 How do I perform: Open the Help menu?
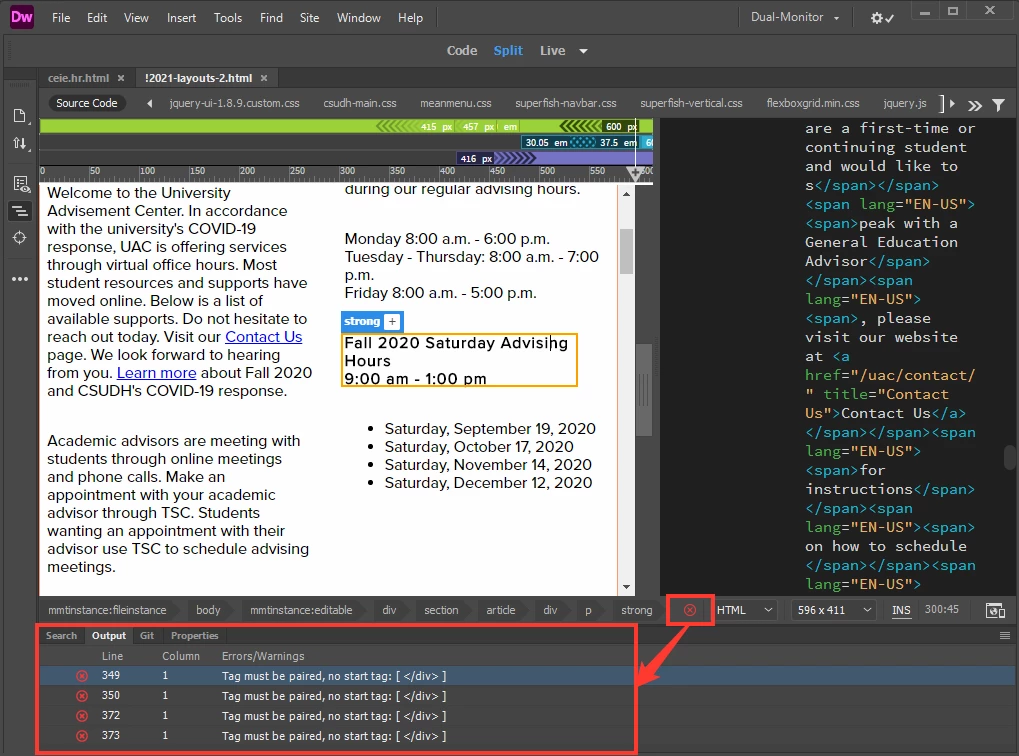click(410, 18)
